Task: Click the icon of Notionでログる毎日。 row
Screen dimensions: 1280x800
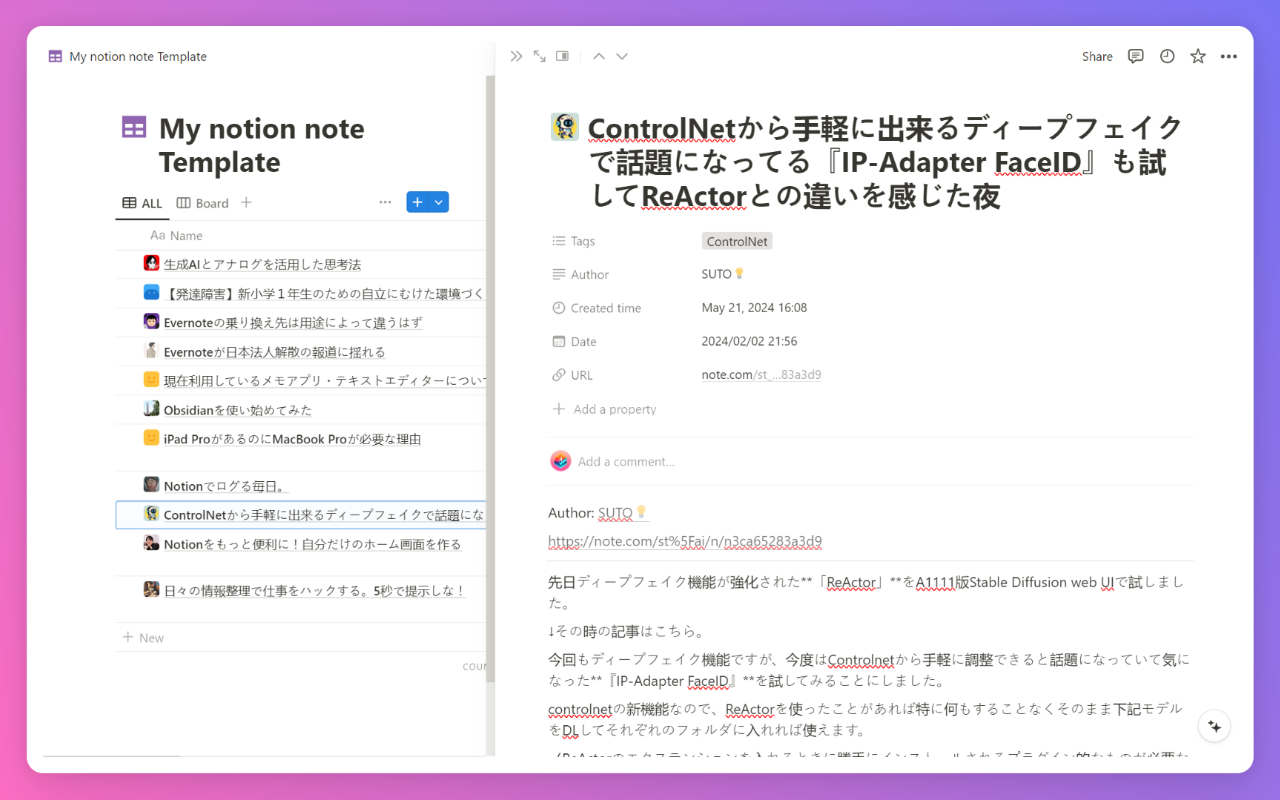Action: (152, 485)
